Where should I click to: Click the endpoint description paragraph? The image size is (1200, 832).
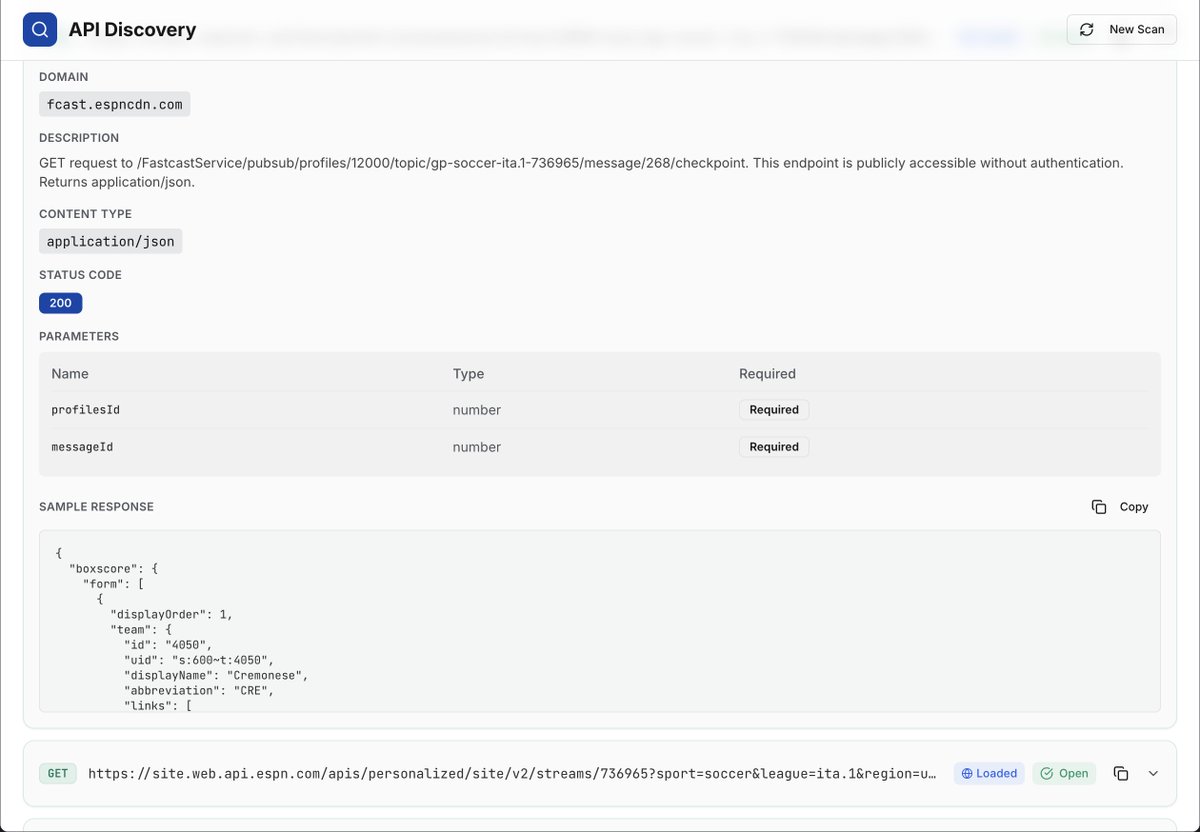point(581,172)
